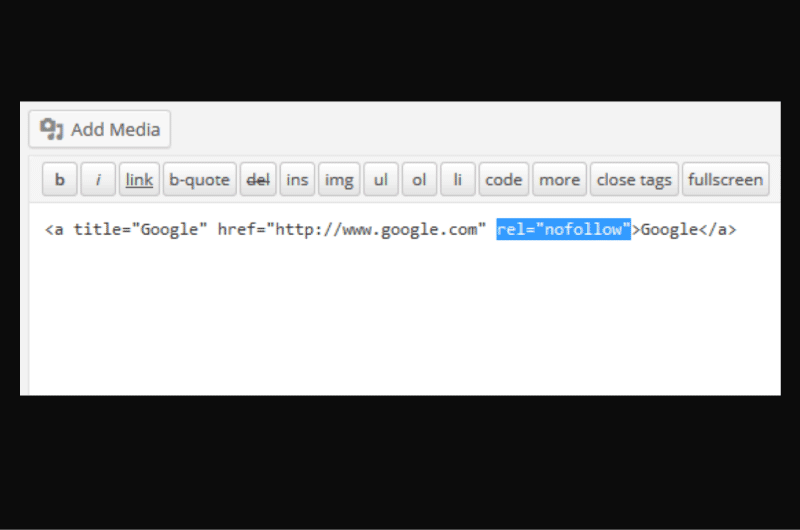Click the media icon beside Add Media
Viewport: 800px width, 530px height.
pos(52,129)
